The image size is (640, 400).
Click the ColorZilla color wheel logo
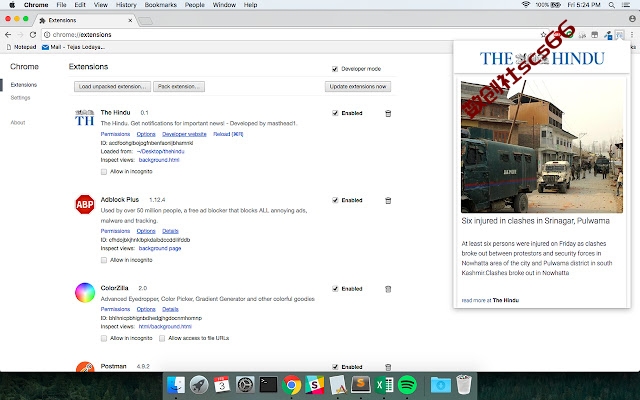(84, 293)
